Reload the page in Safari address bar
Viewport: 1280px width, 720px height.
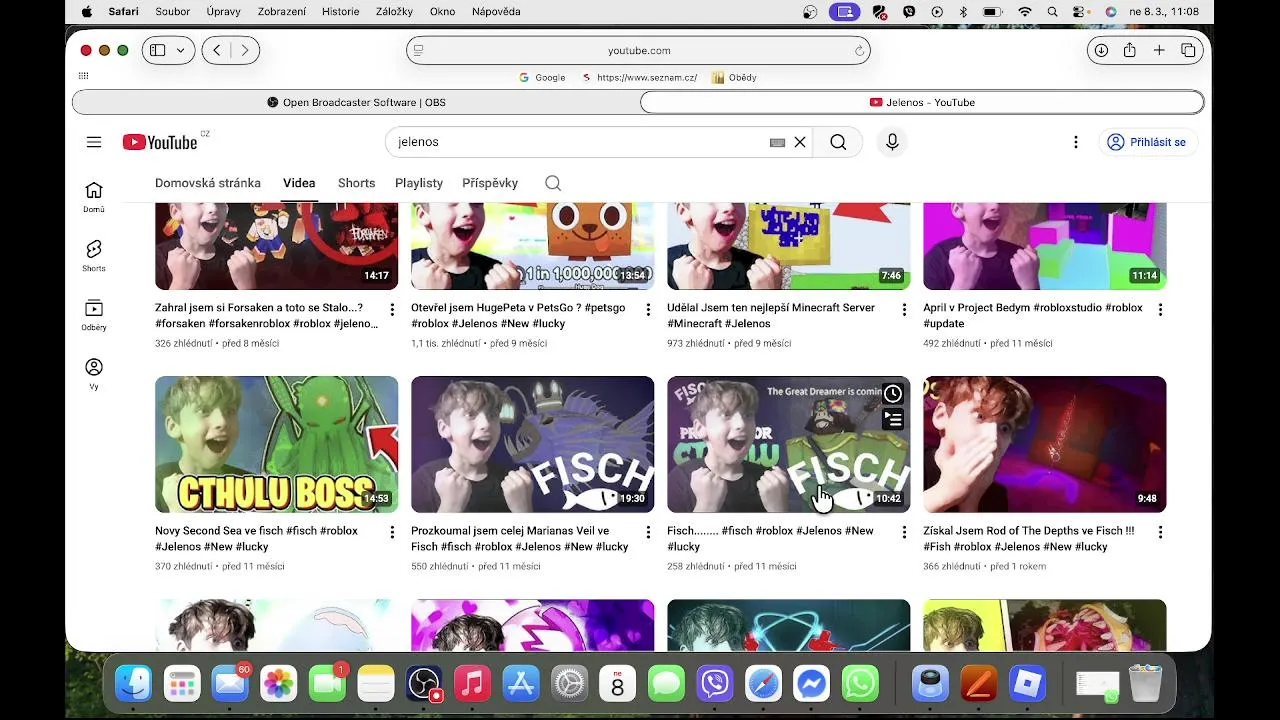tap(859, 51)
